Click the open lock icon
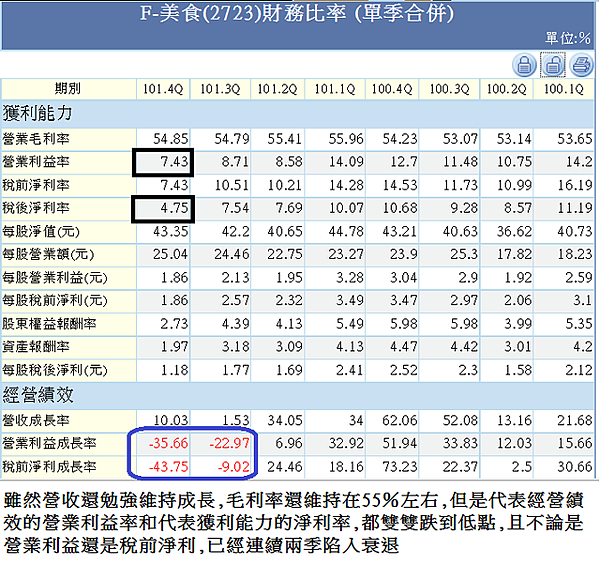 552,64
